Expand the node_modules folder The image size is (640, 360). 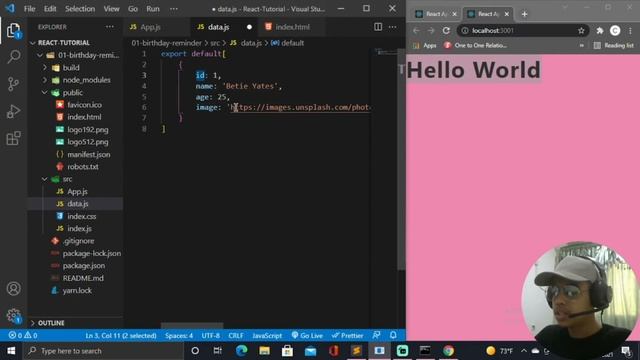[x=77, y=80]
